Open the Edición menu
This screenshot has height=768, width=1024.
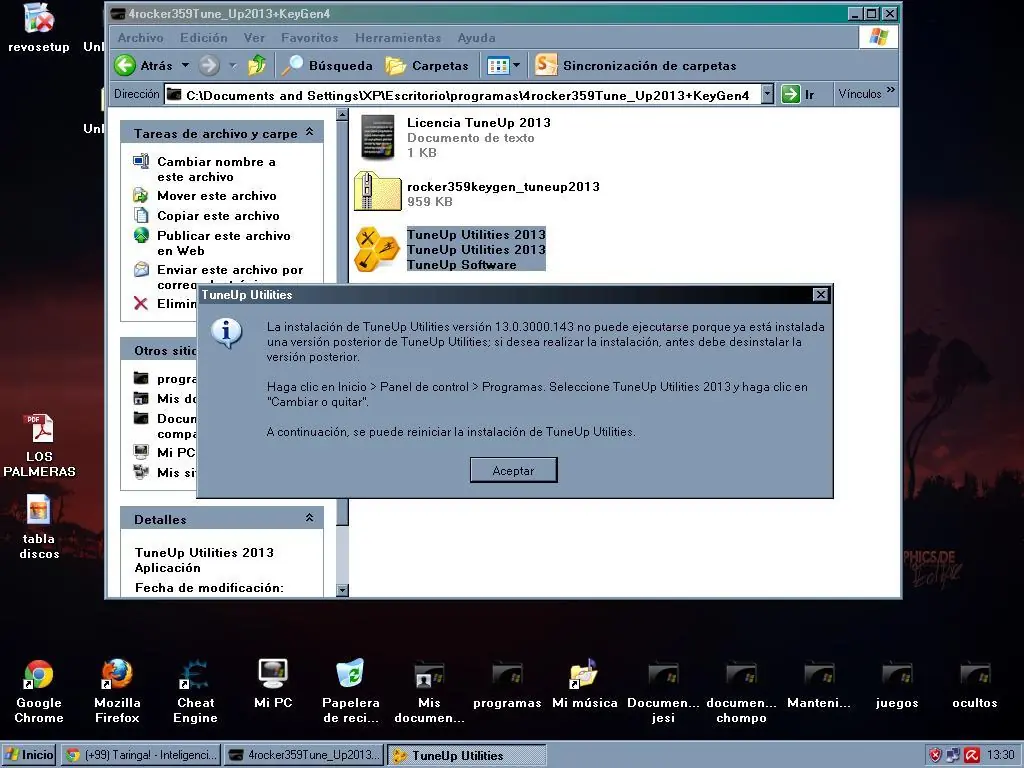(204, 38)
